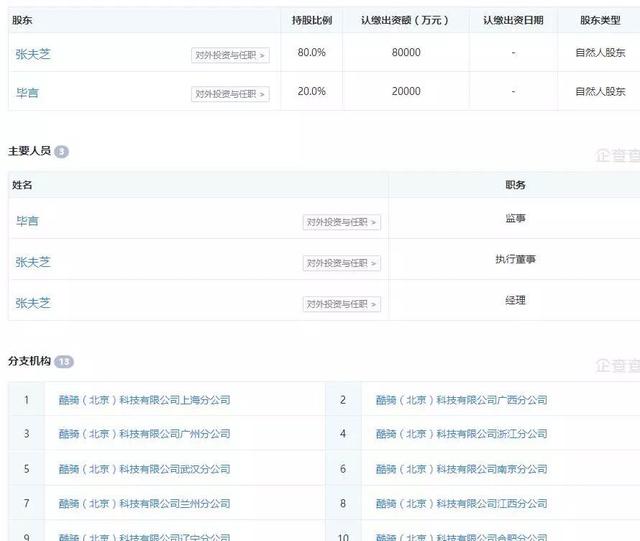Open 酷骑（北京）科技有限公司兰州分公司 branch link
Viewport: 640px width, 541px height.
[144, 503]
